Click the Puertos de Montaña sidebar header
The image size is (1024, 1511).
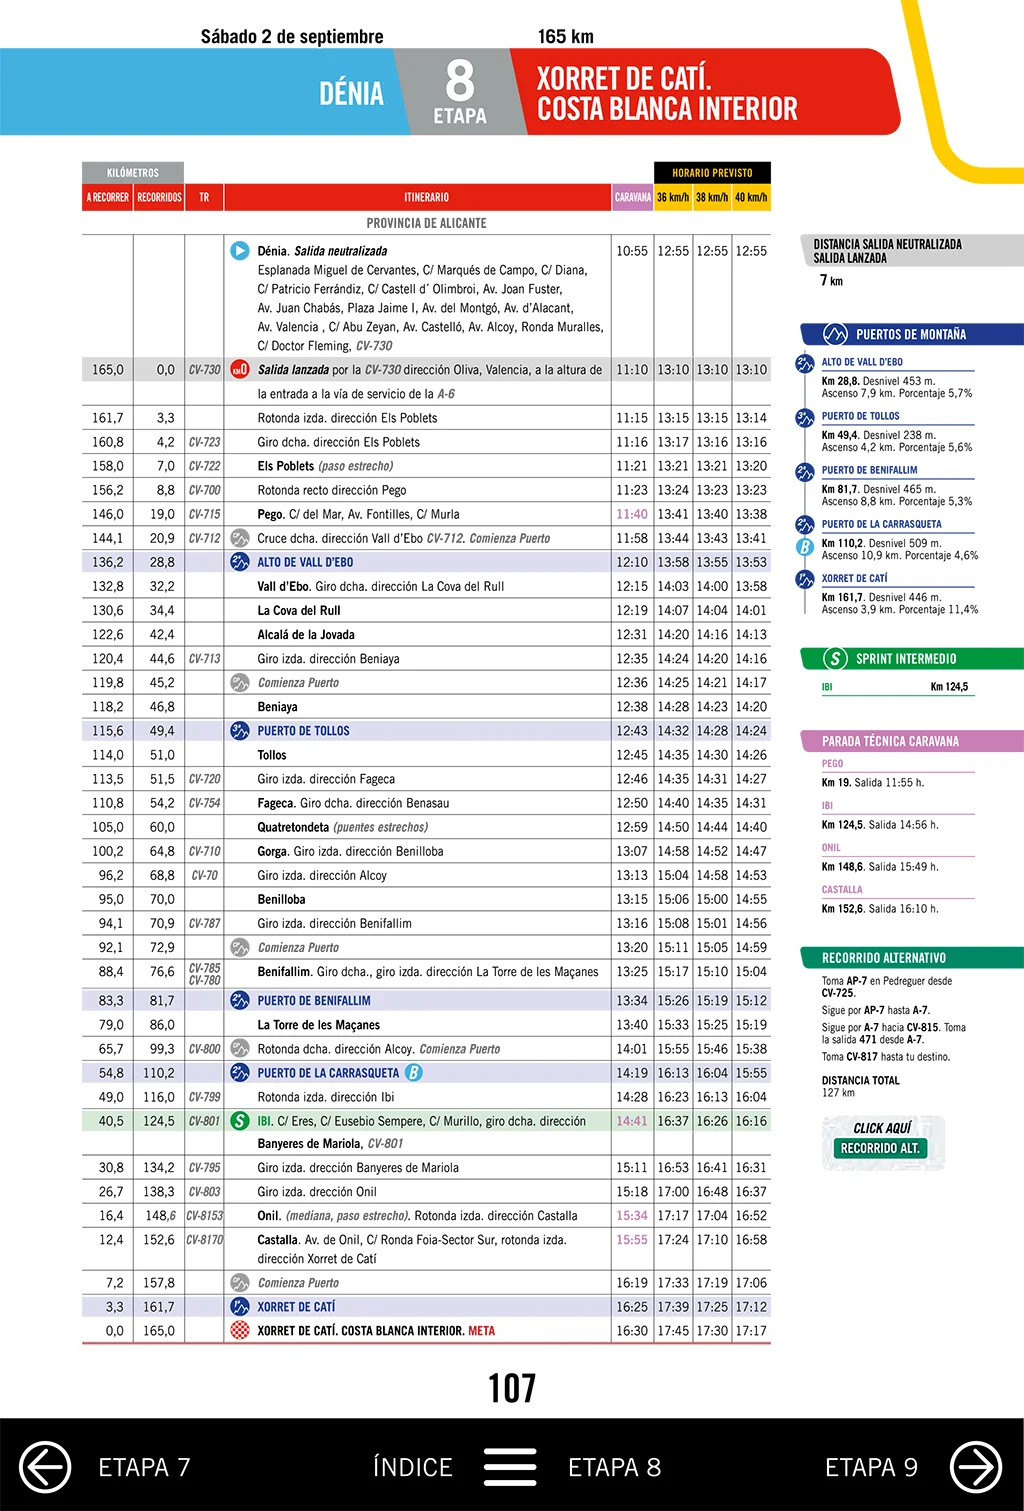coord(910,334)
